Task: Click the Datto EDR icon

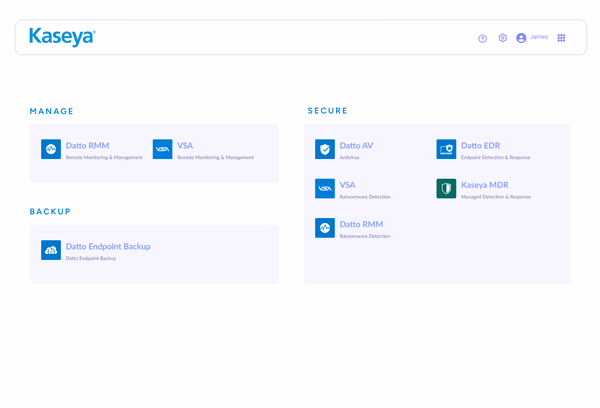Action: 446,149
